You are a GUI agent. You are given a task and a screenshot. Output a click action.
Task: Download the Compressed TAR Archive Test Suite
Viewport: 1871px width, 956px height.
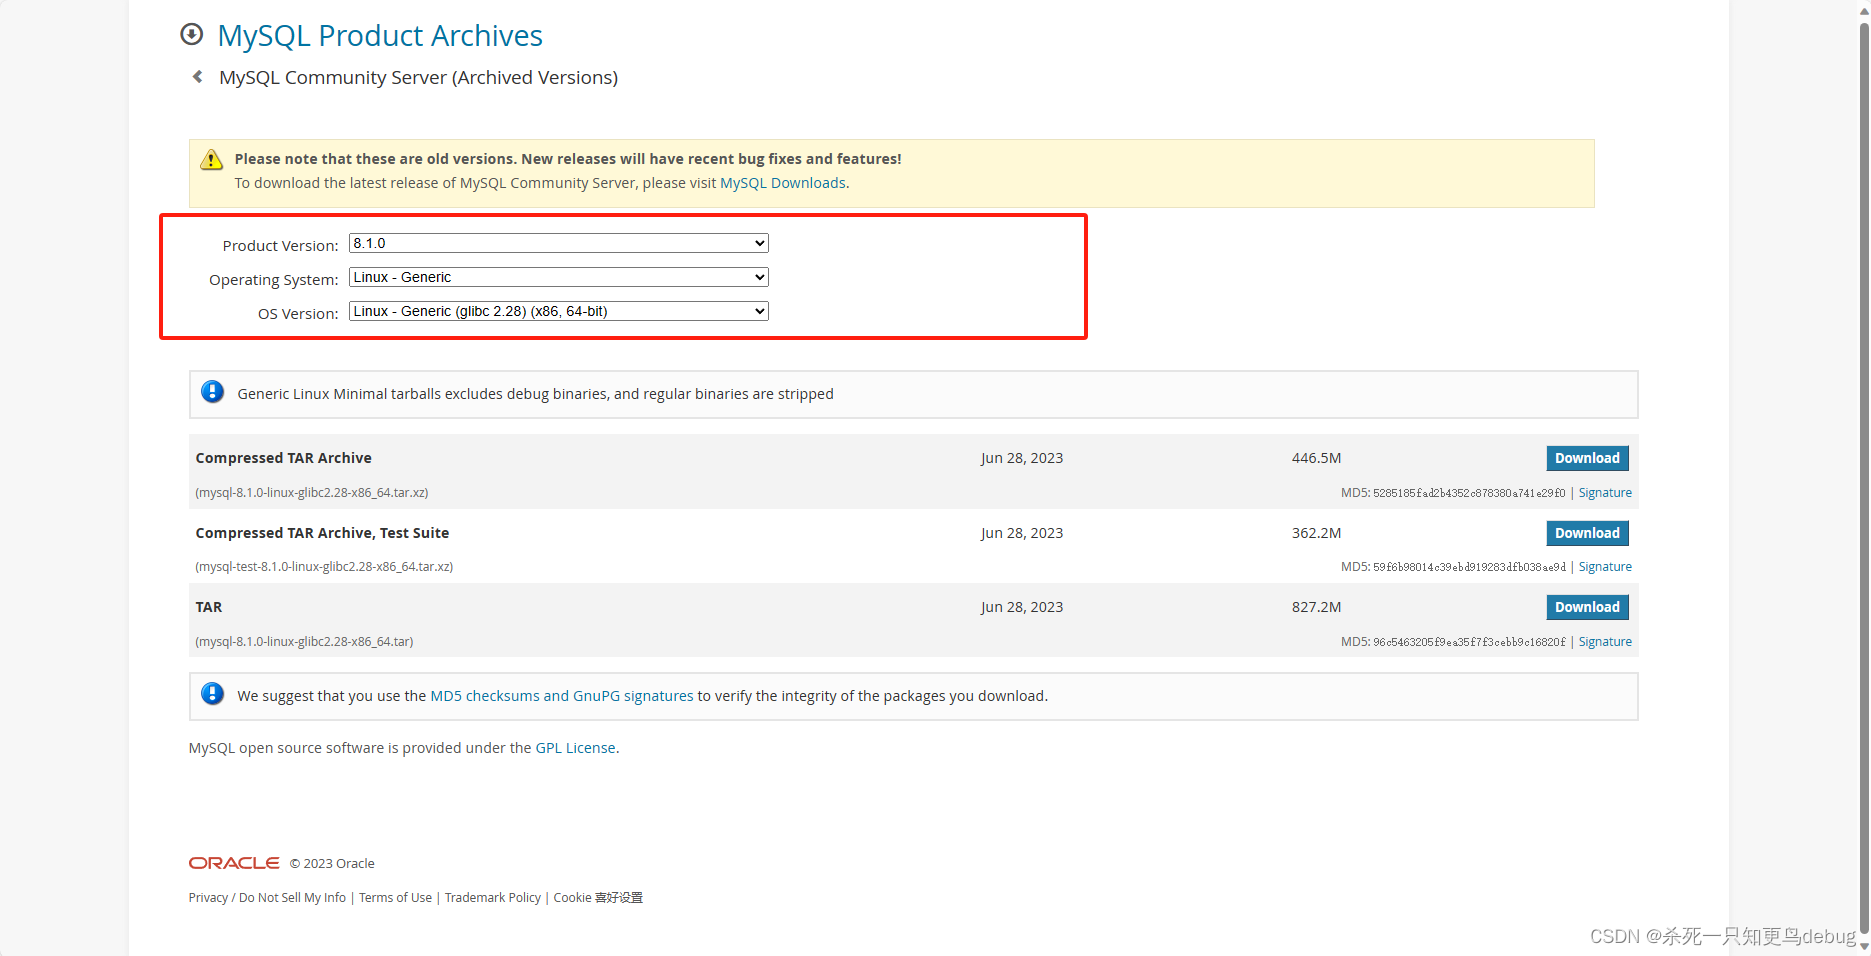[1587, 533]
